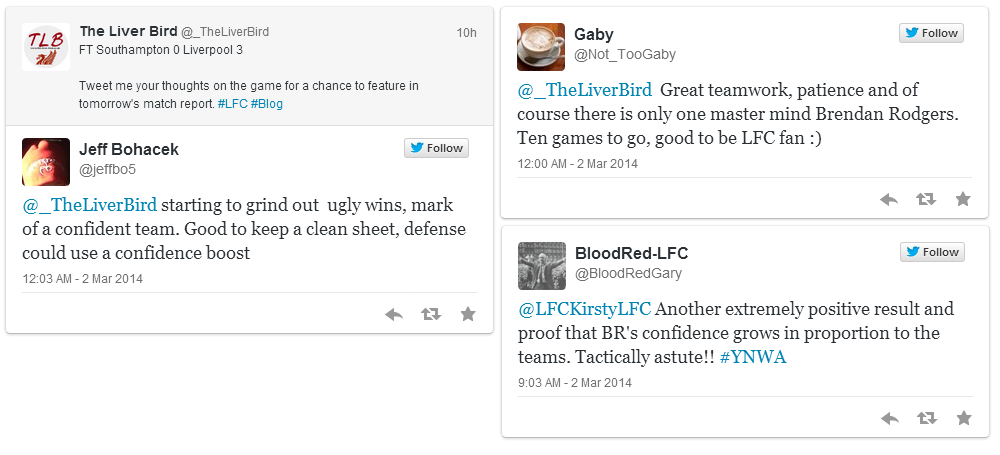Open the #Blog hashtag

[267, 103]
